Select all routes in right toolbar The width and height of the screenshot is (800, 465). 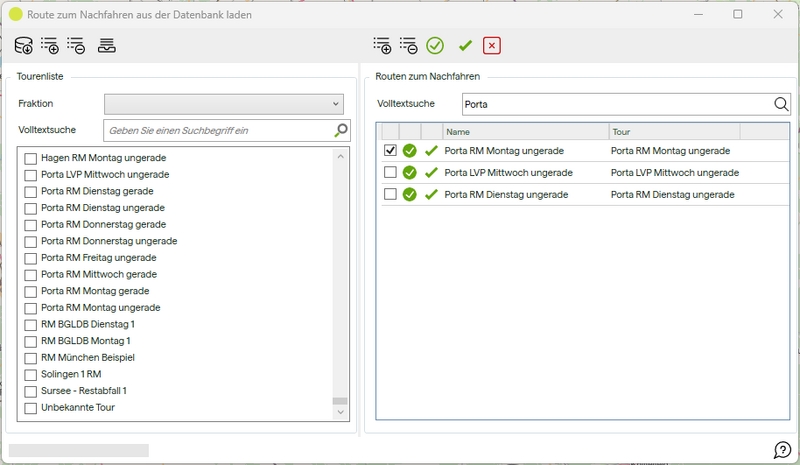[382, 45]
